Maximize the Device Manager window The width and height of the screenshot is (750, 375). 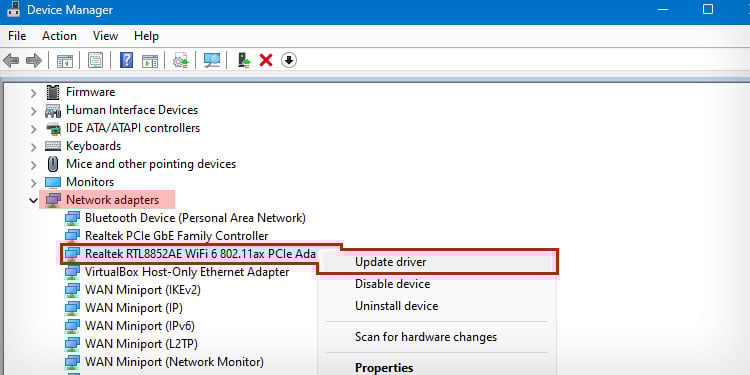pyautogui.click(x=708, y=10)
